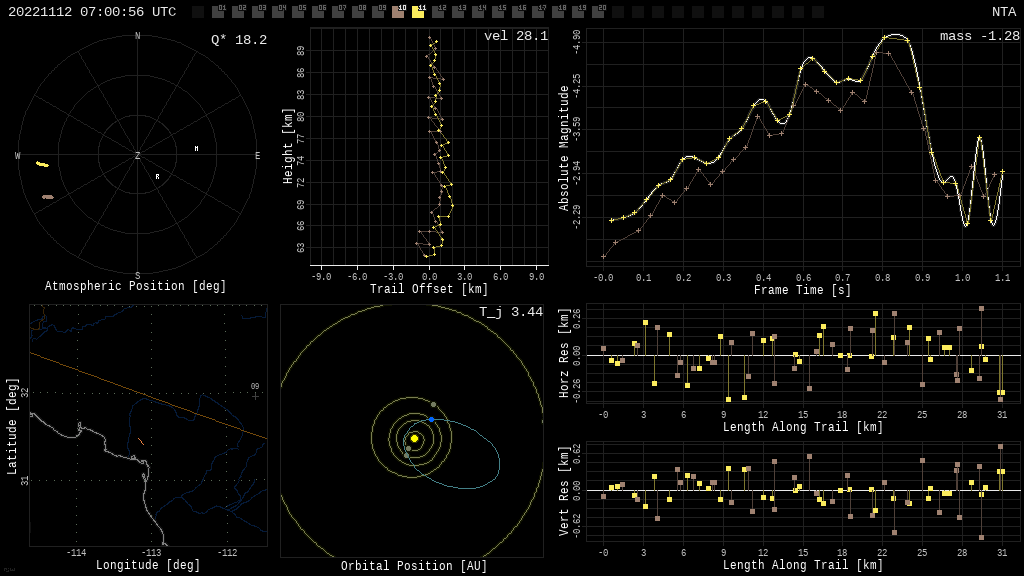Select the brown station 10 square
The height and width of the screenshot is (576, 1024).
[398, 12]
